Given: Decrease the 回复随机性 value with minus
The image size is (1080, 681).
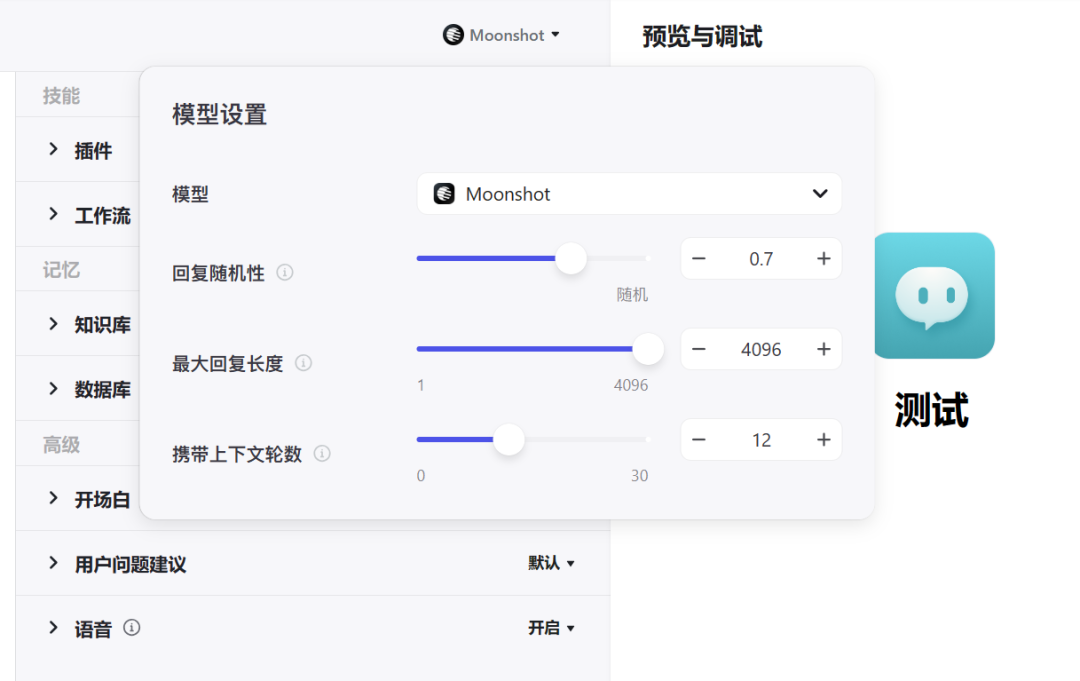Looking at the screenshot, I should pyautogui.click(x=698, y=259).
